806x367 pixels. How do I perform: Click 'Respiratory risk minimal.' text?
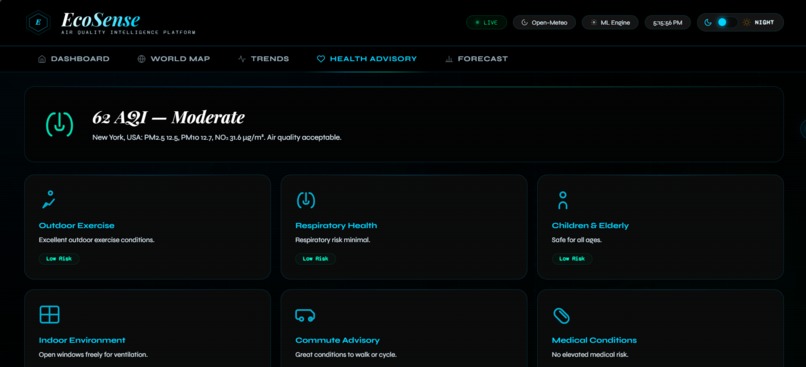(332, 240)
